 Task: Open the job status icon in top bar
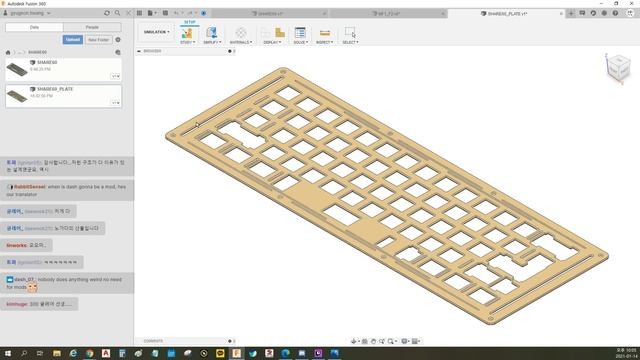[x=593, y=13]
